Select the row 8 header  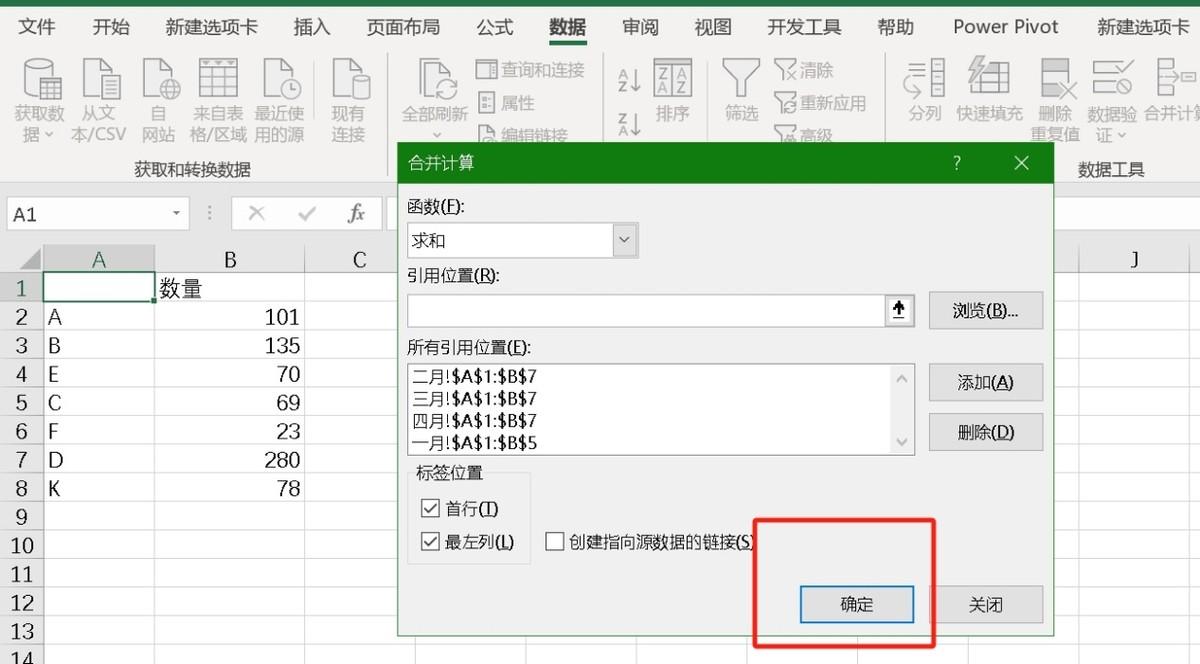click(21, 489)
